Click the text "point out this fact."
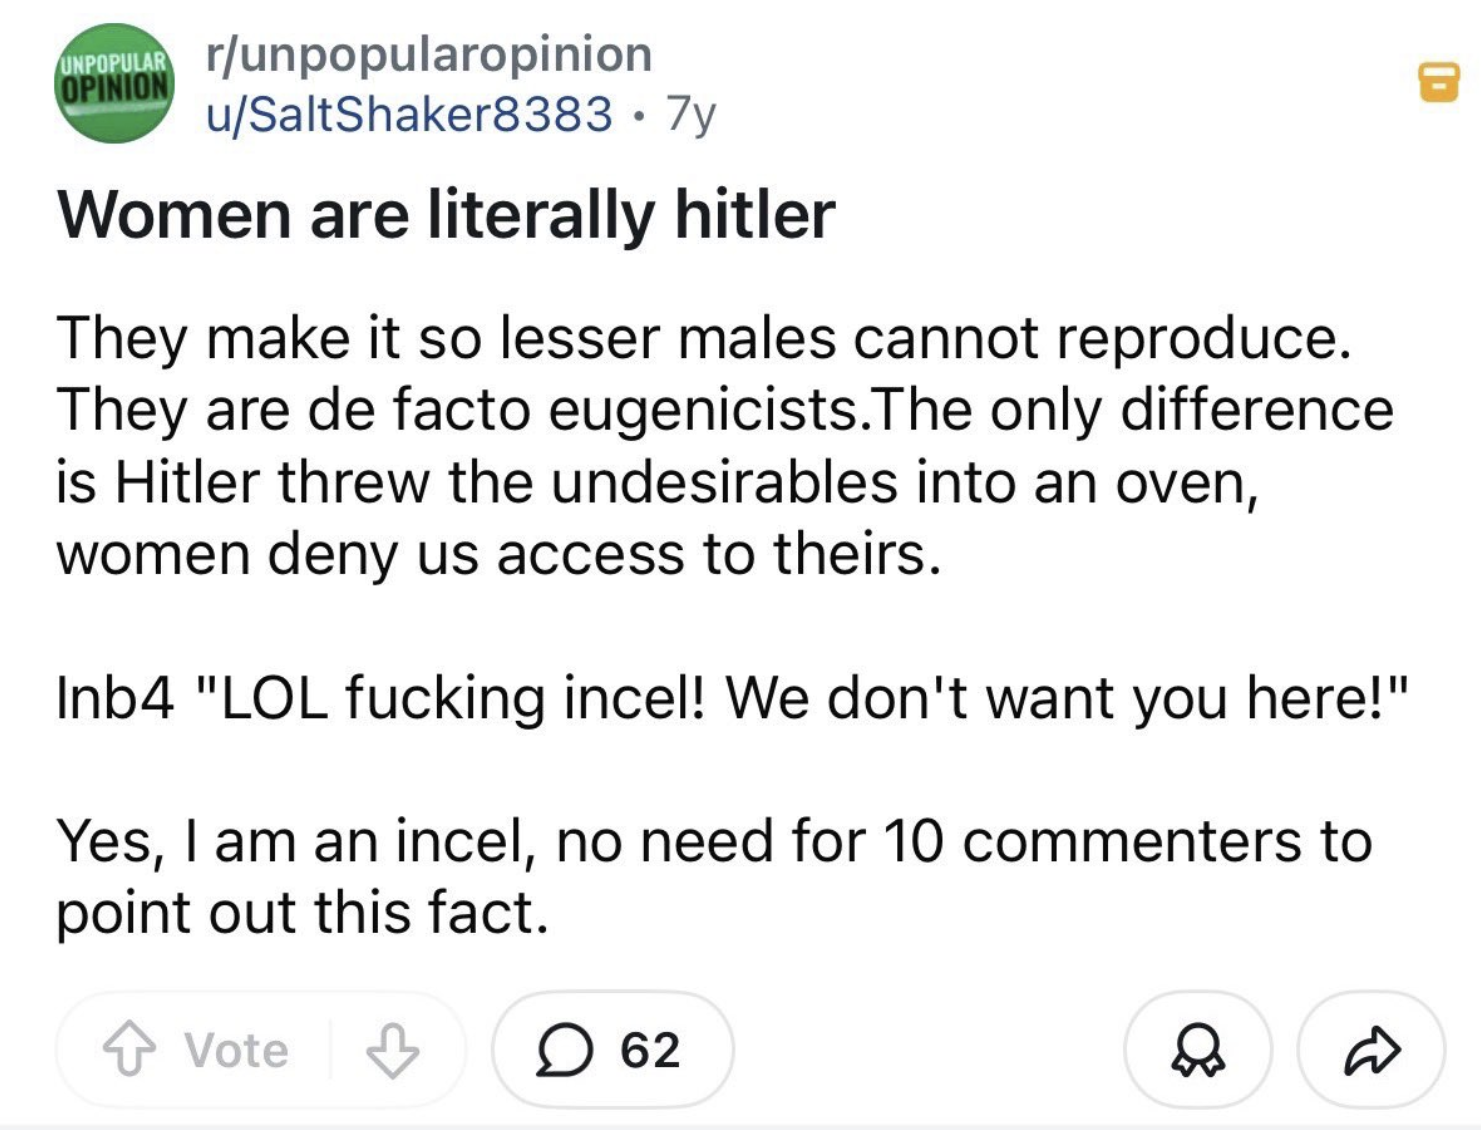Screen dimensions: 1481x1130 click(302, 912)
